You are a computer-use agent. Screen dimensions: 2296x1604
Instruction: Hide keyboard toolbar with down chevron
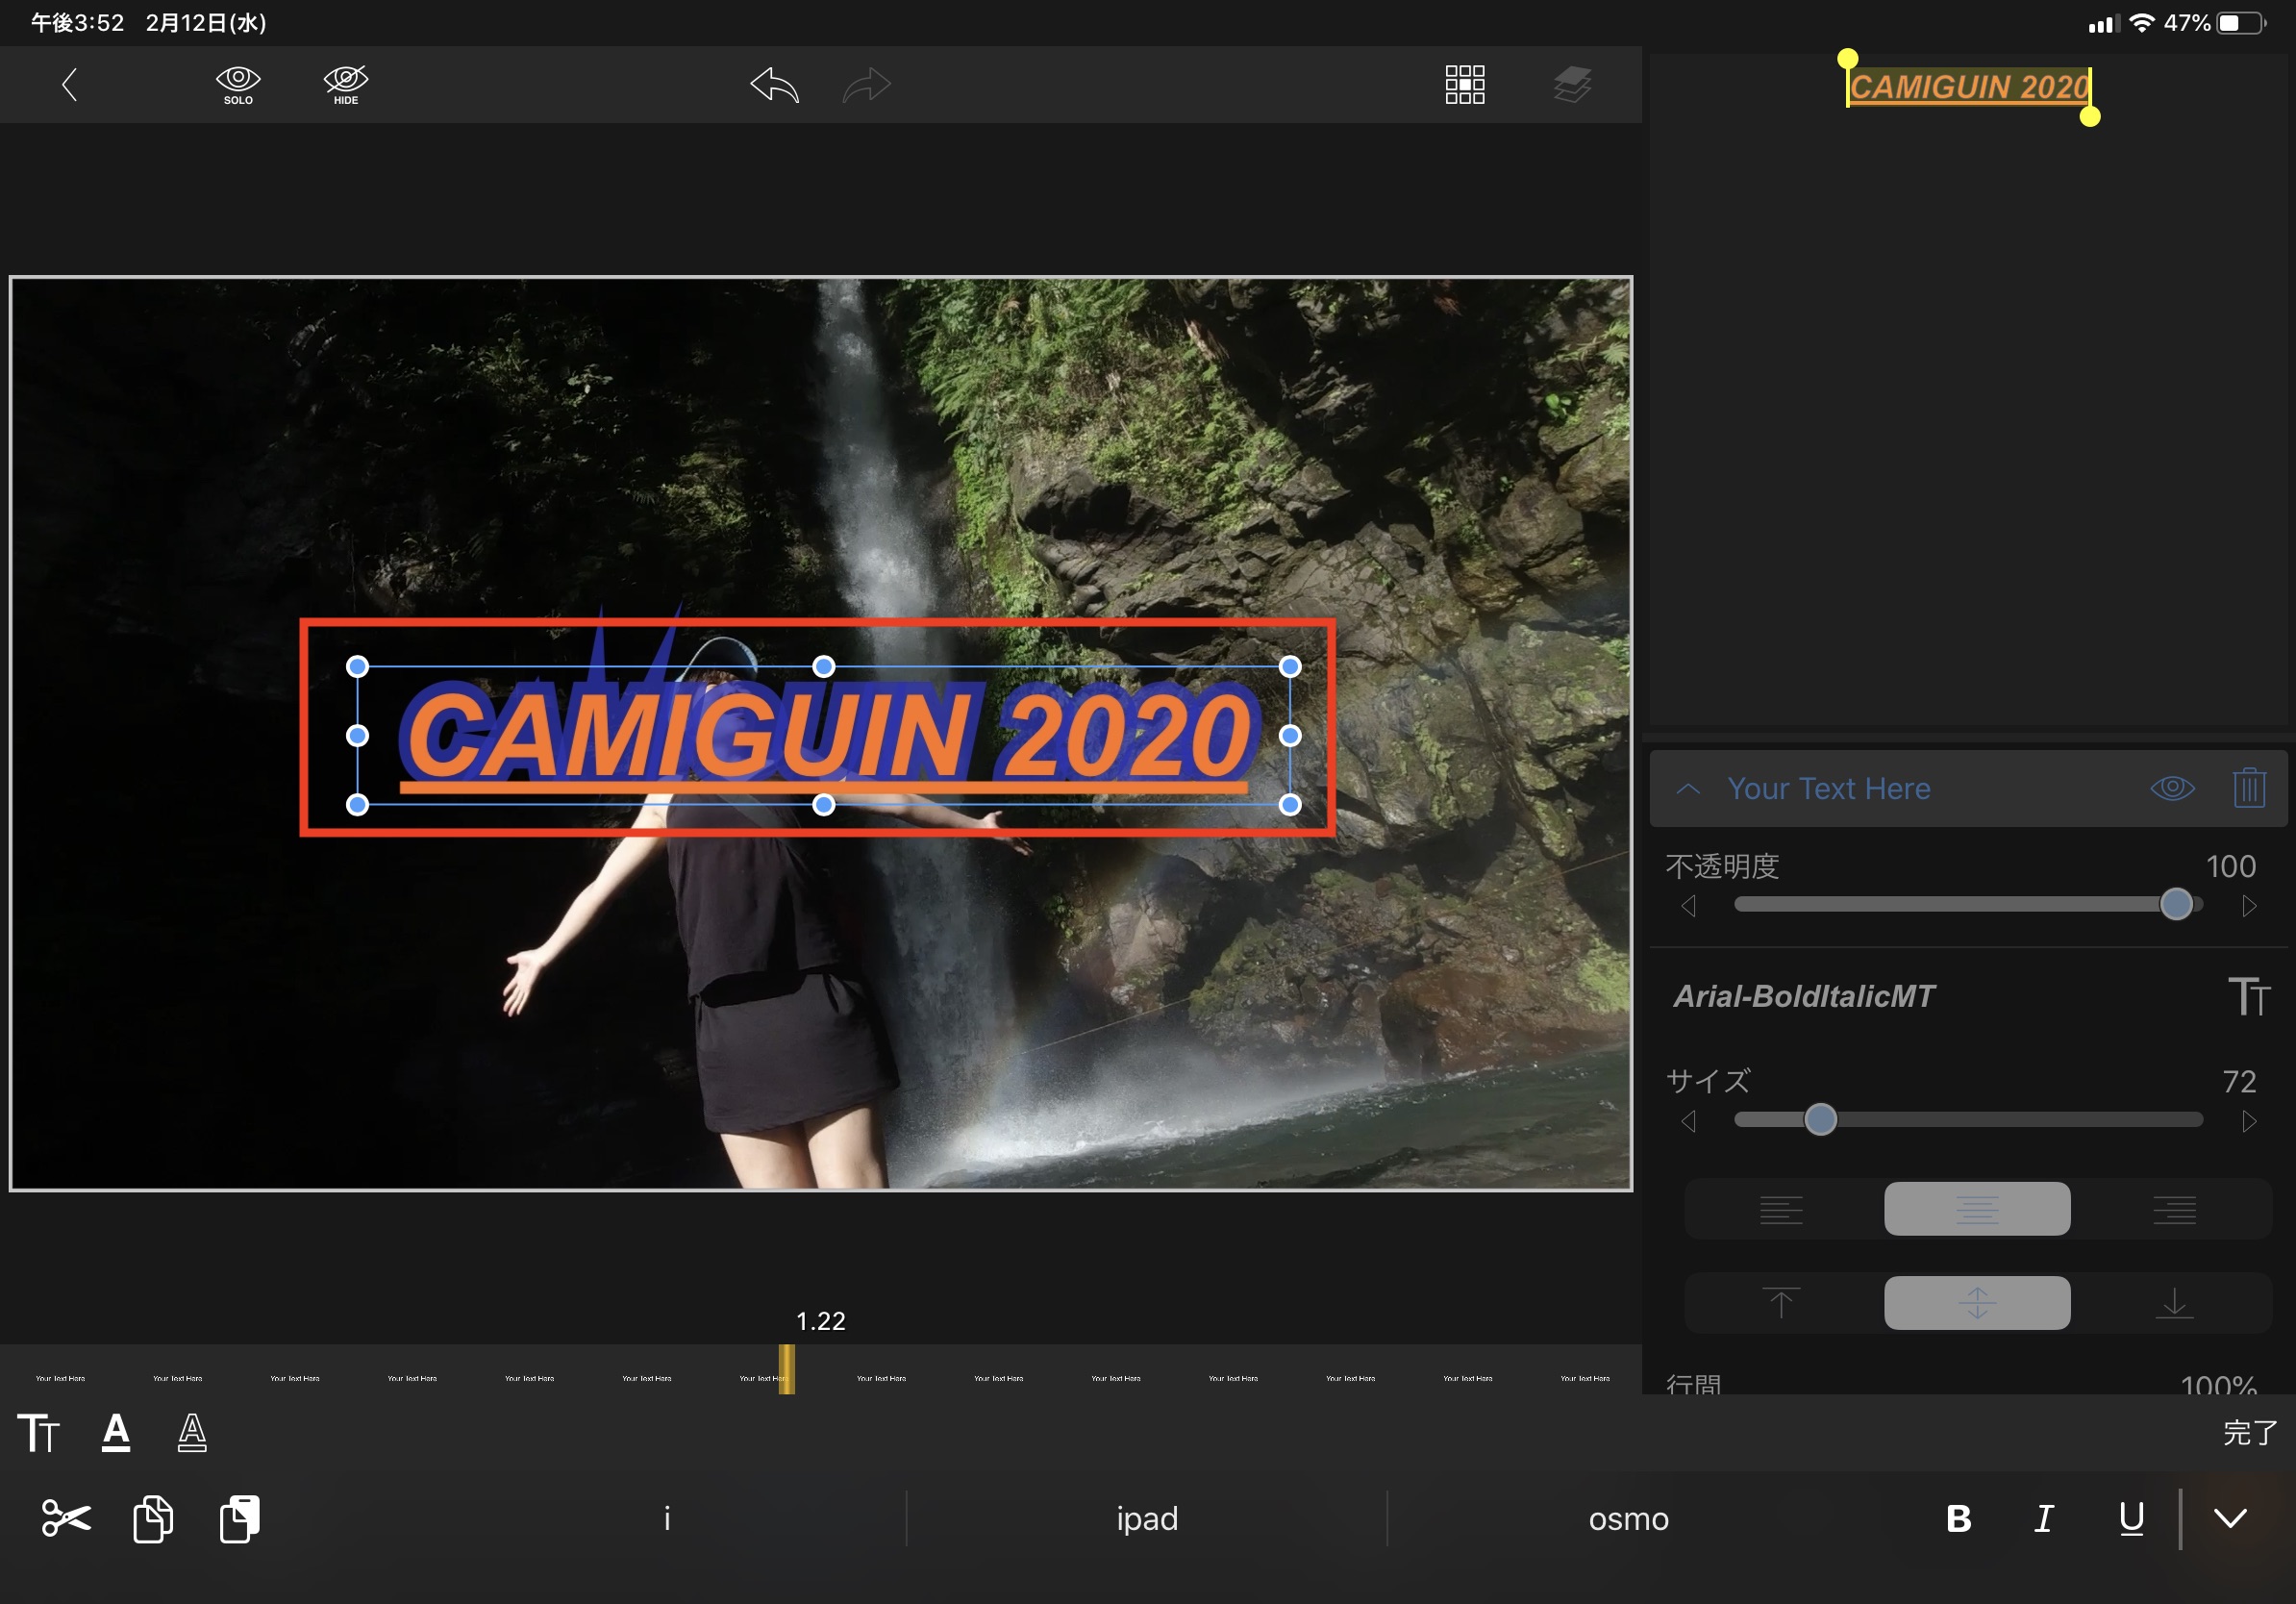coord(2230,1518)
